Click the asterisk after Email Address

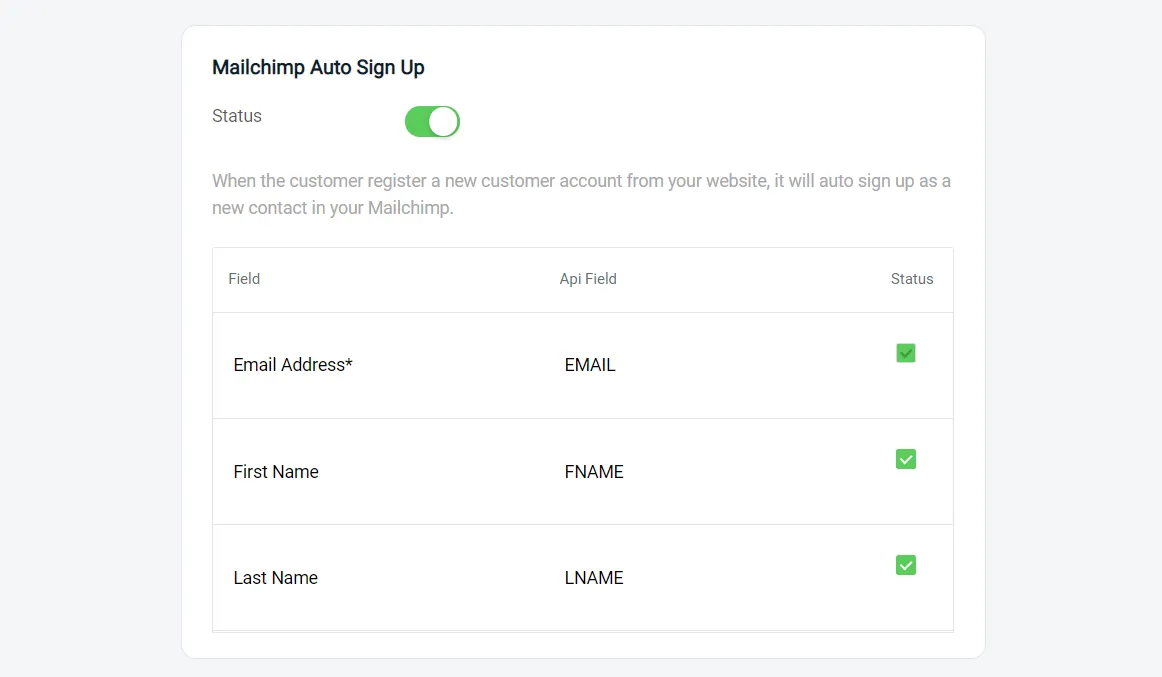point(349,364)
